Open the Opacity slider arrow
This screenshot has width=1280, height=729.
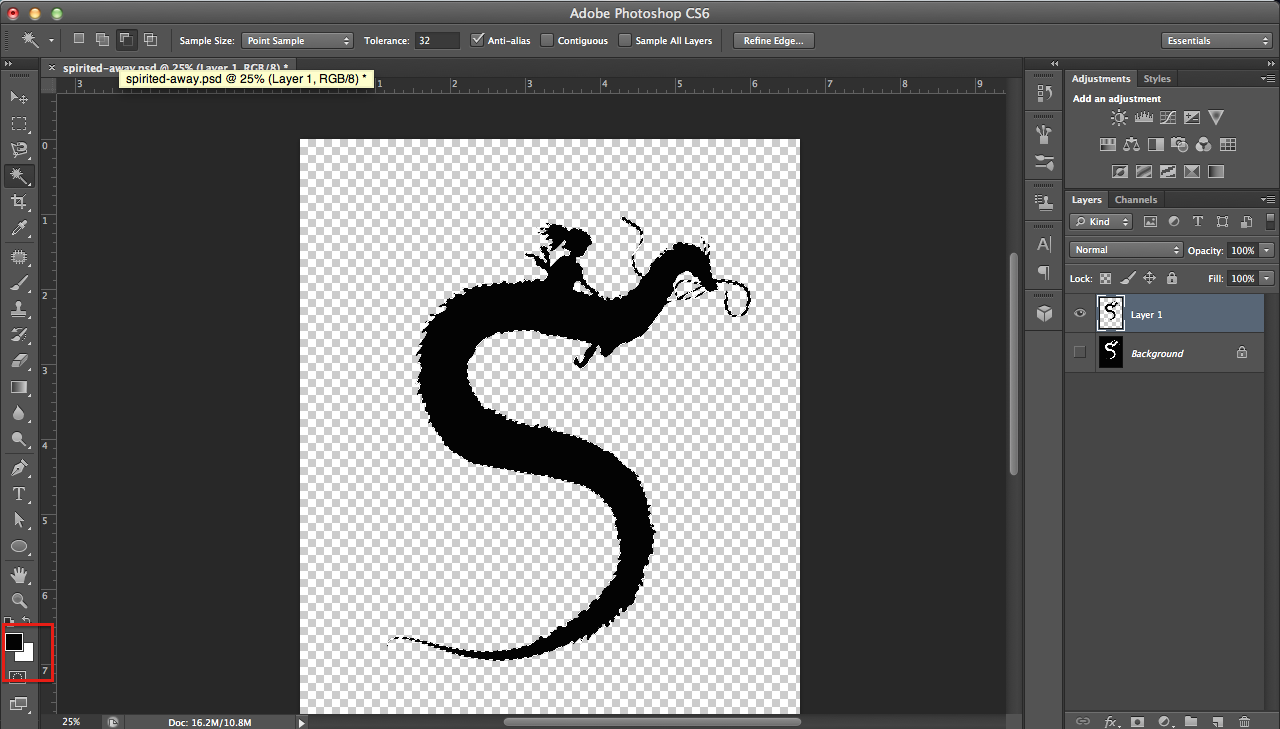1267,250
